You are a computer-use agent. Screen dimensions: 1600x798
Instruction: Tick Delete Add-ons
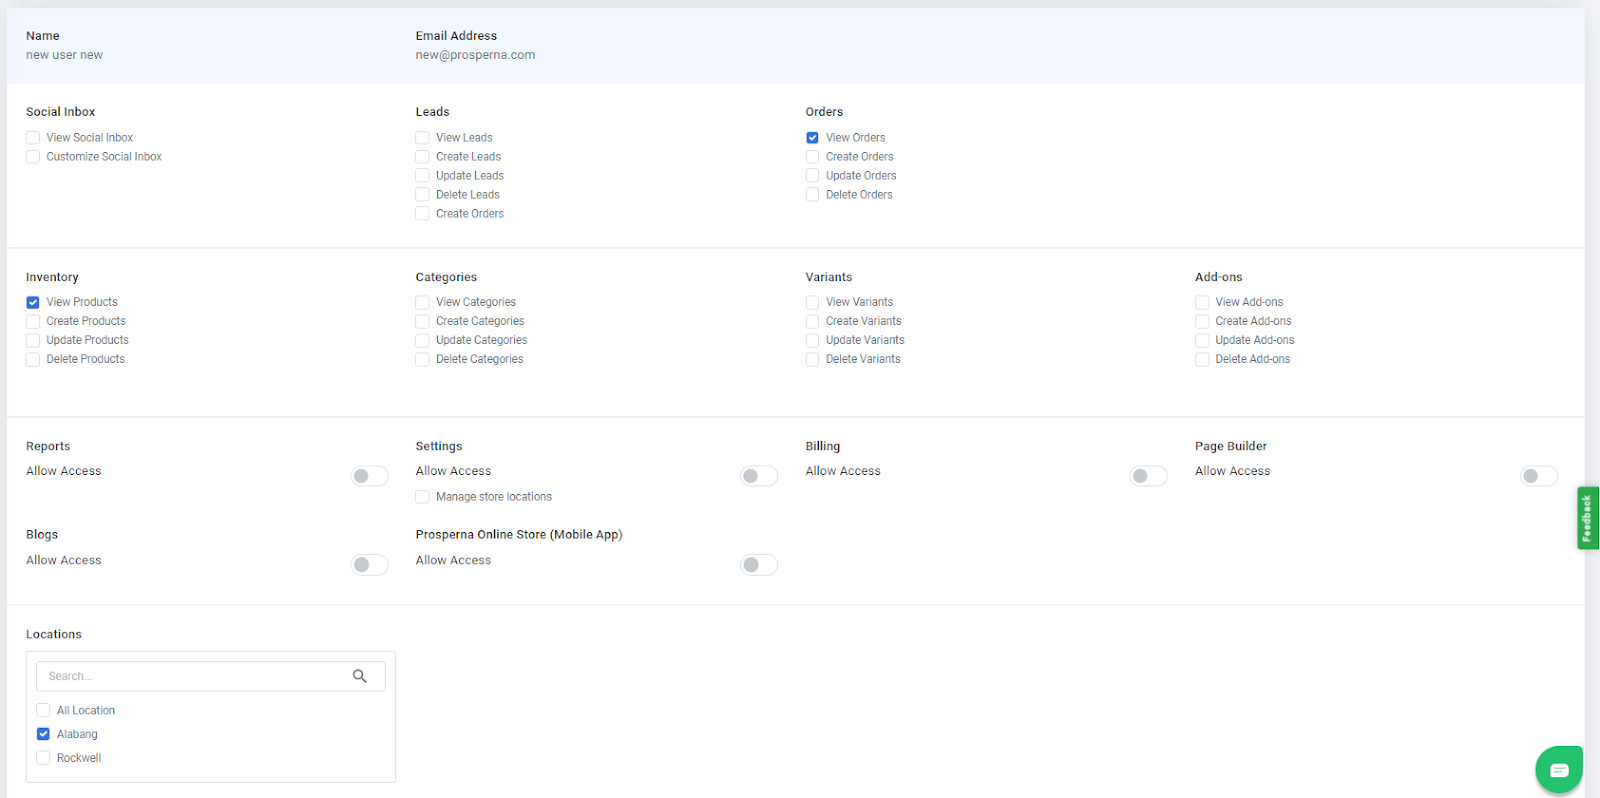1202,359
